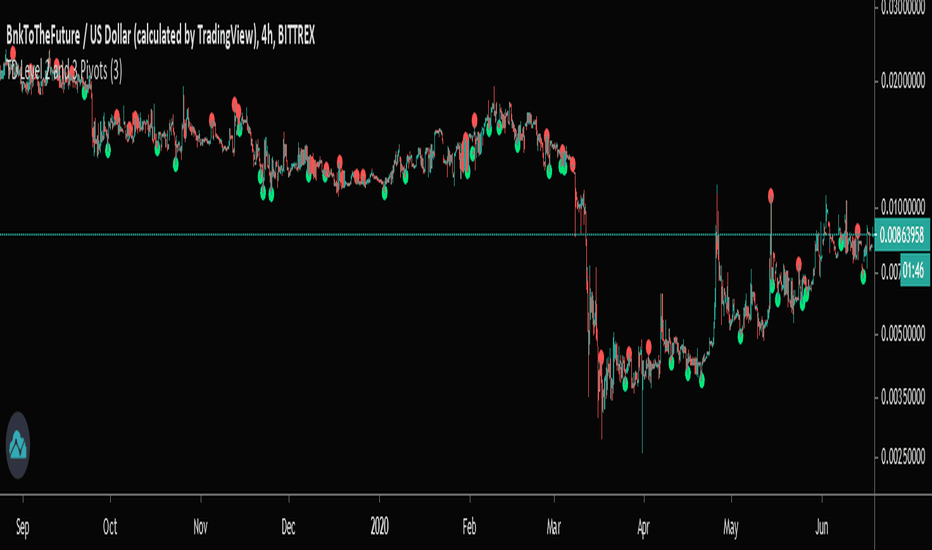Click the 2020 label on time axis
This screenshot has height=550, width=932.
(x=379, y=526)
